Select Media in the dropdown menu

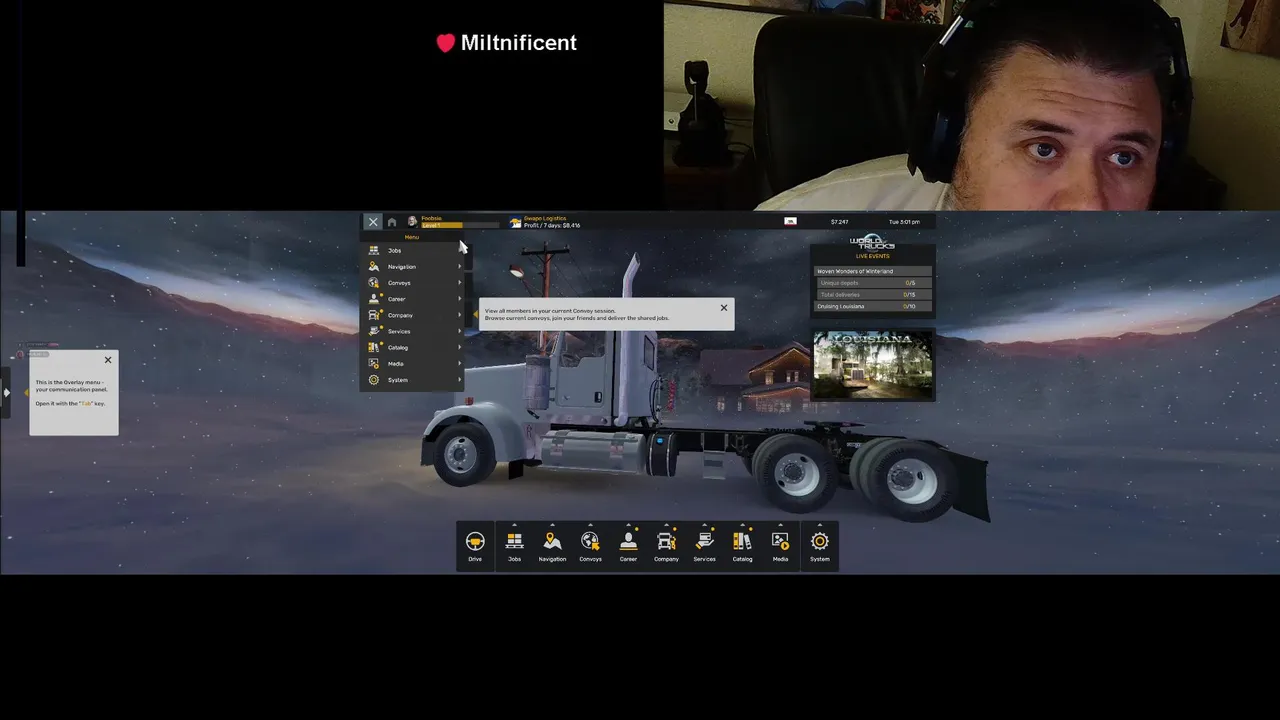[413, 364]
